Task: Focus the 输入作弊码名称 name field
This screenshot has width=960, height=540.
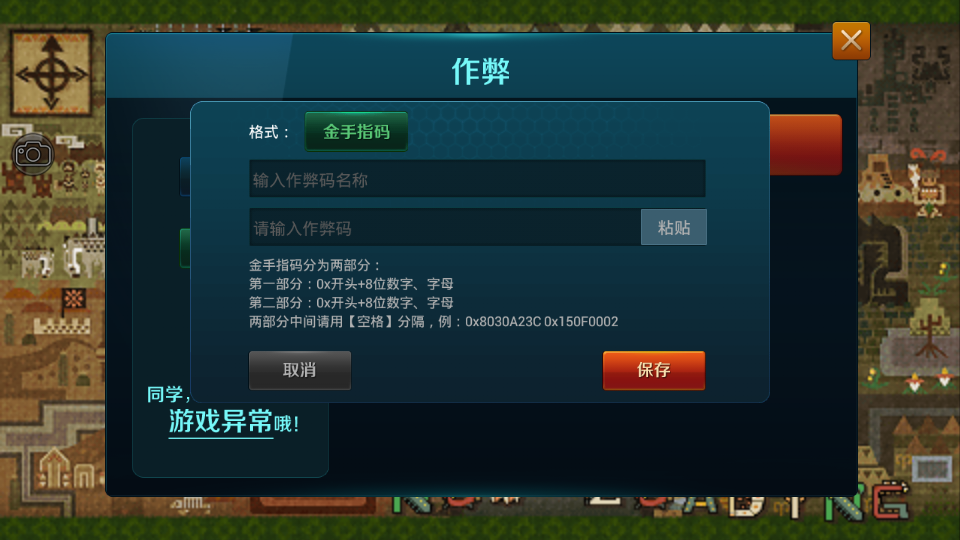Action: 477,179
